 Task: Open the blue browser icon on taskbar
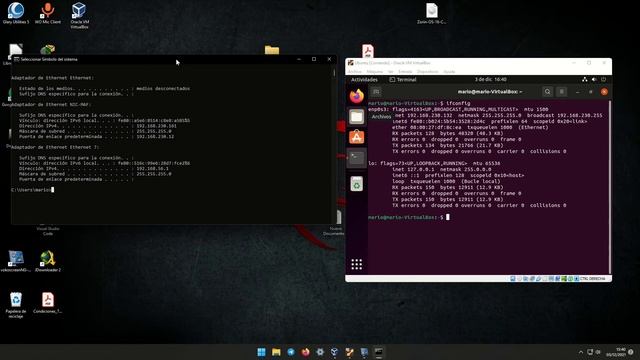tap(291, 352)
